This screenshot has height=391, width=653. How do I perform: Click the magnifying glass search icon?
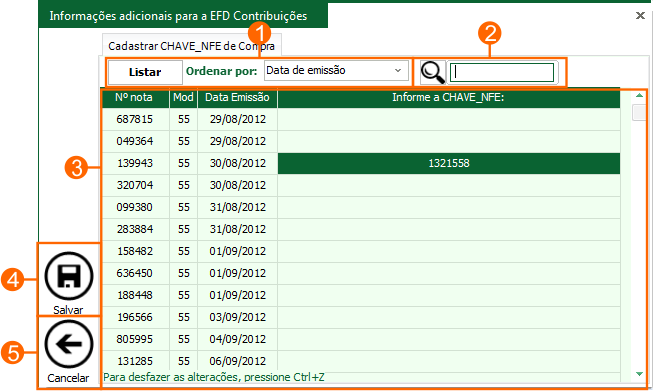coord(433,72)
